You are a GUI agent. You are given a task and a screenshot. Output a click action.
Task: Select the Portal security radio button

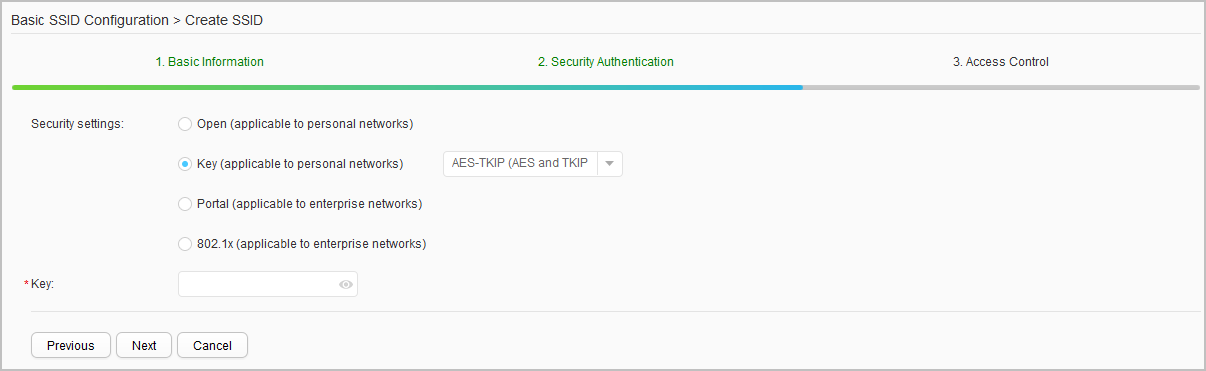[x=184, y=204]
